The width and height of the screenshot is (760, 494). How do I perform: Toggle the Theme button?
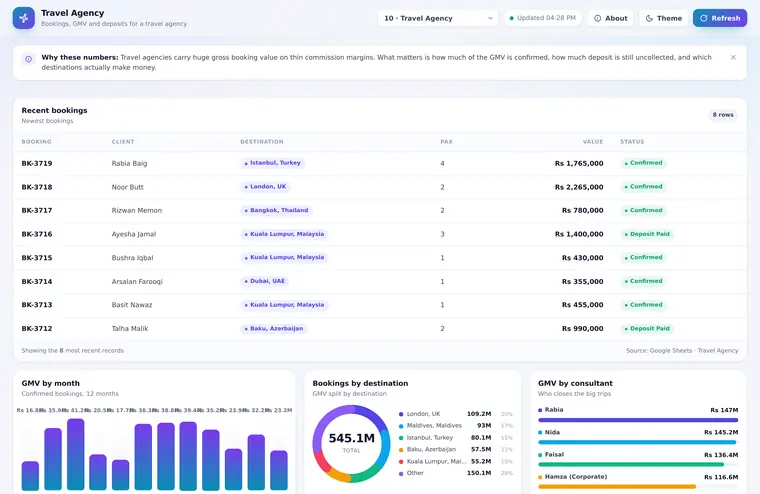(x=664, y=18)
